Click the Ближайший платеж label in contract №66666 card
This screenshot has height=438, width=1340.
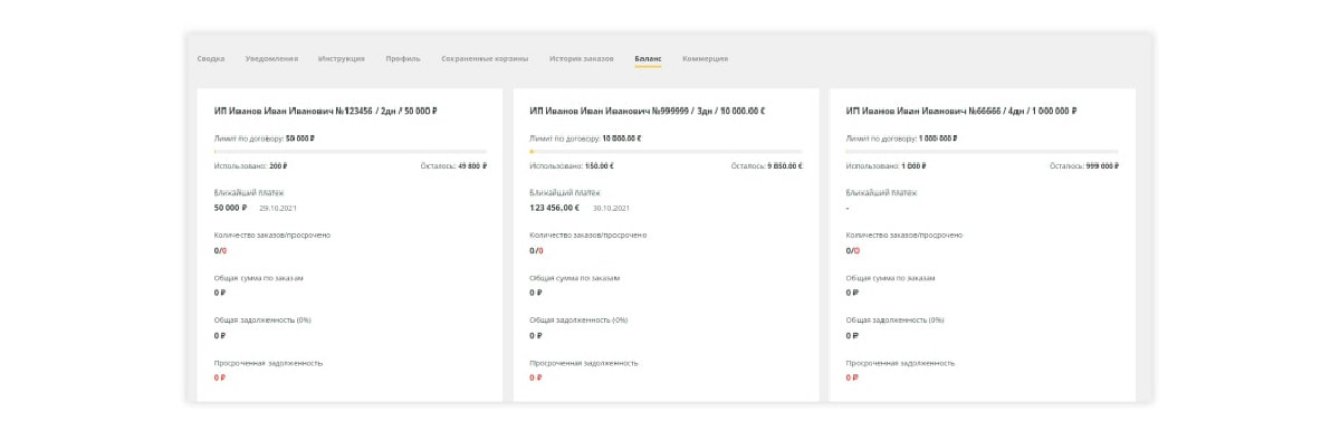(882, 192)
